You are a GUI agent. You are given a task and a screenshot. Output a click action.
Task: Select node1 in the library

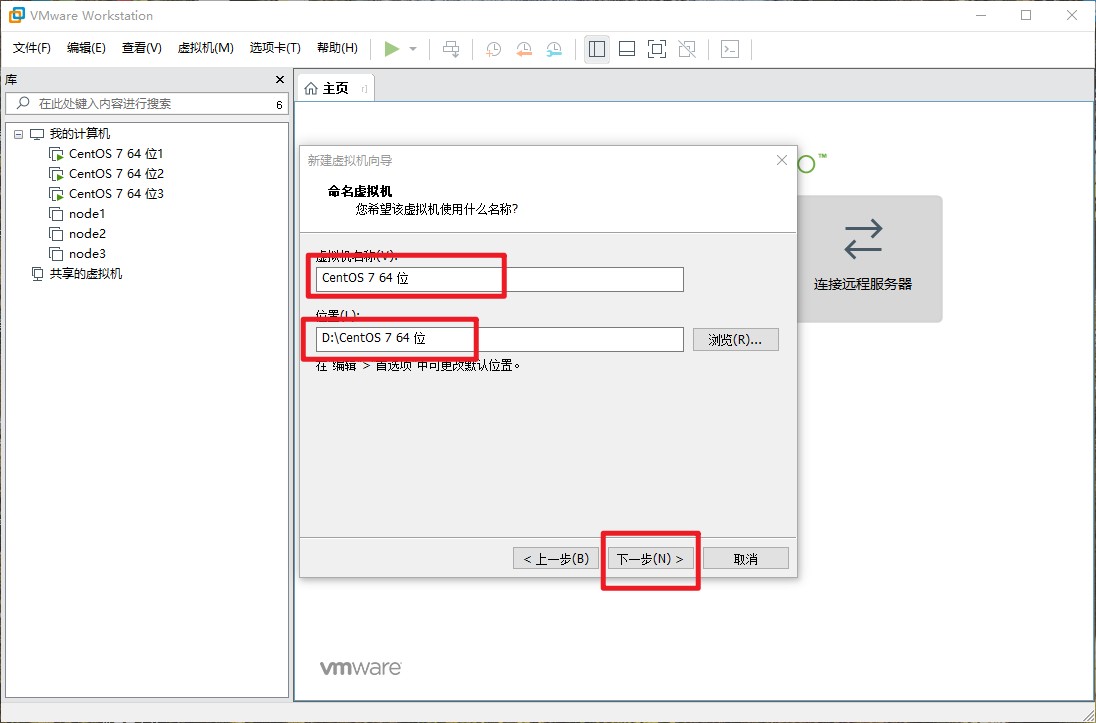click(87, 214)
